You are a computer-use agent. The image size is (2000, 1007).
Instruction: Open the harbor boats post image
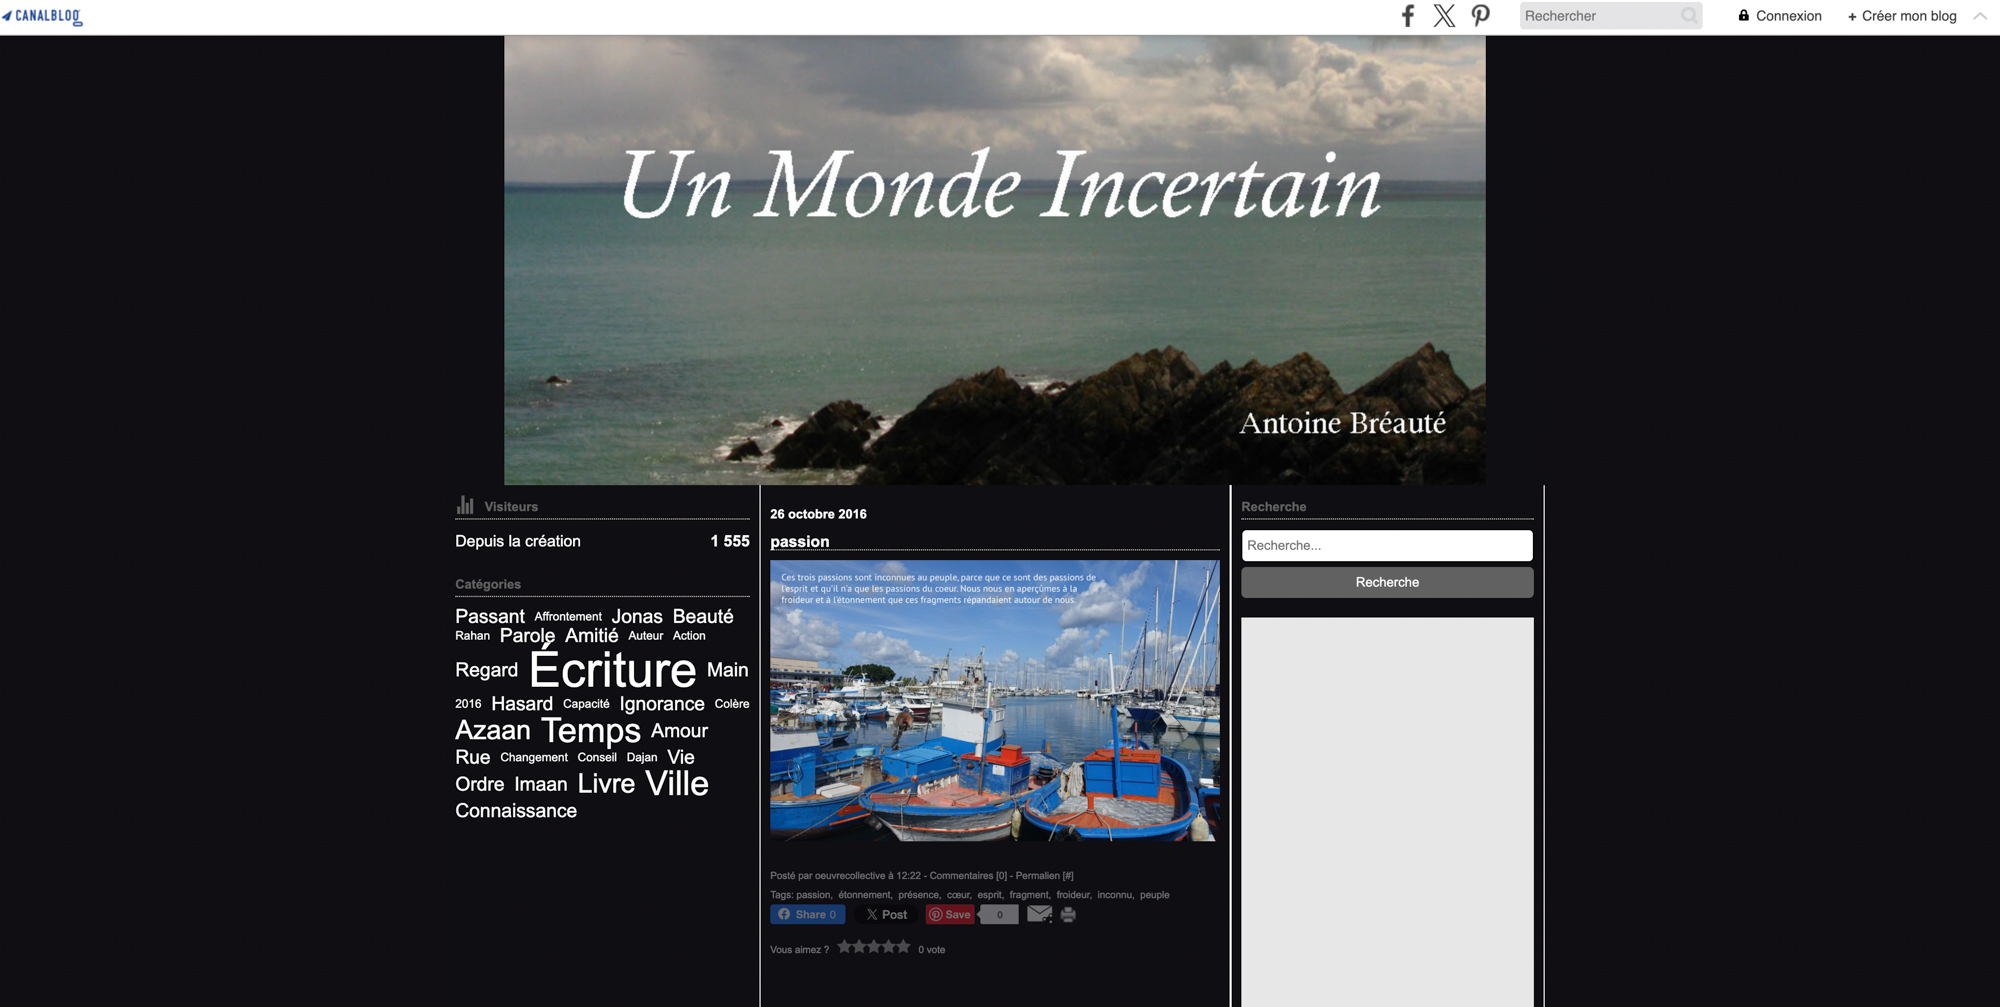[994, 700]
